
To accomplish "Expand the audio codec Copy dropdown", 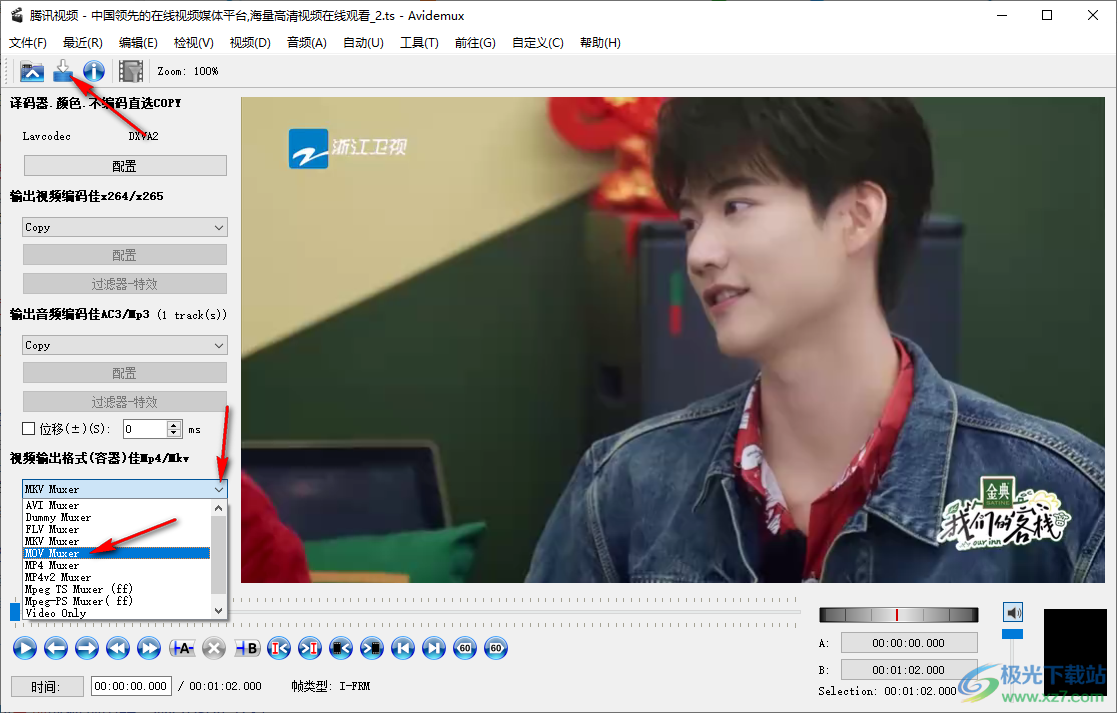I will [x=125, y=345].
